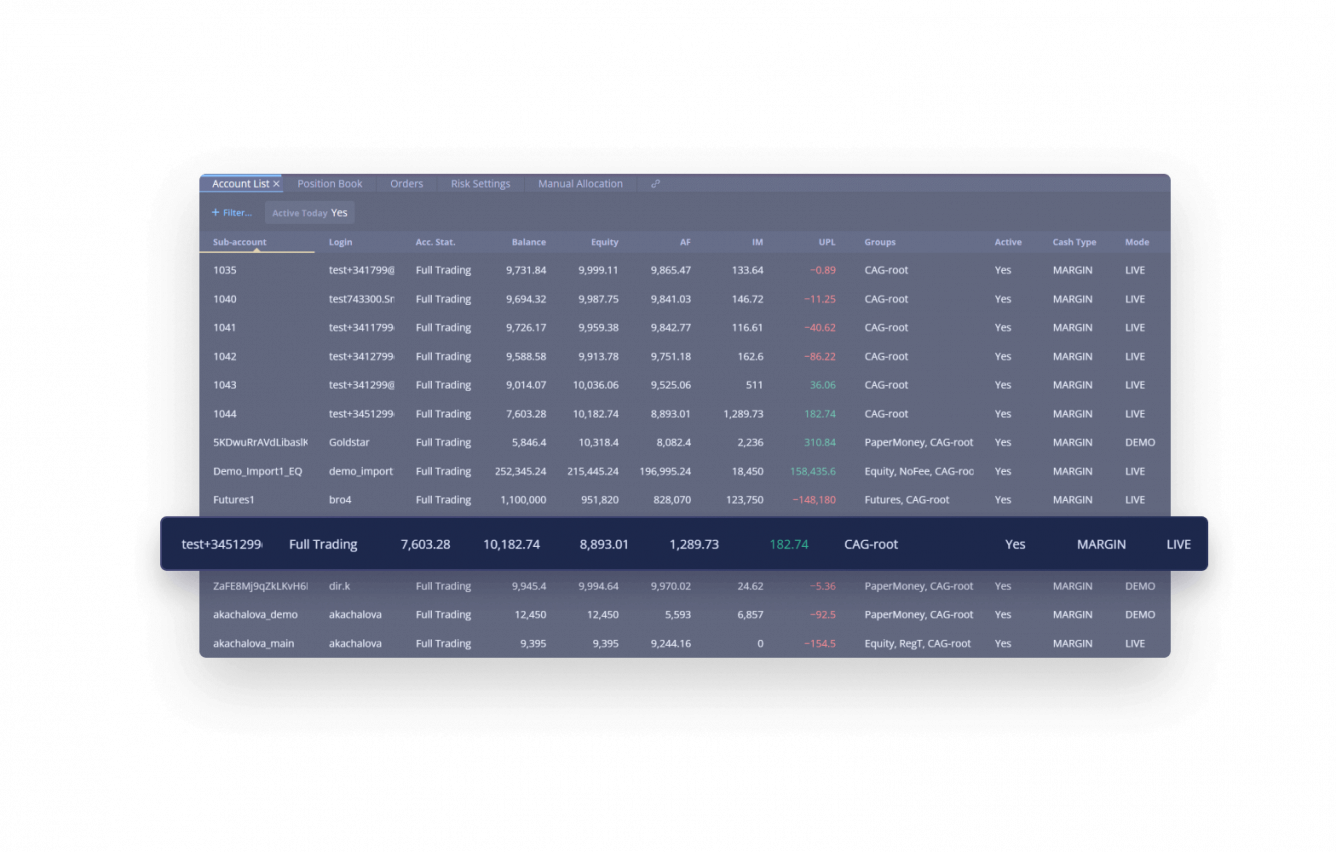Toggle the Active Today Yes filter chip
Image resolution: width=1336 pixels, height=852 pixels.
click(308, 212)
